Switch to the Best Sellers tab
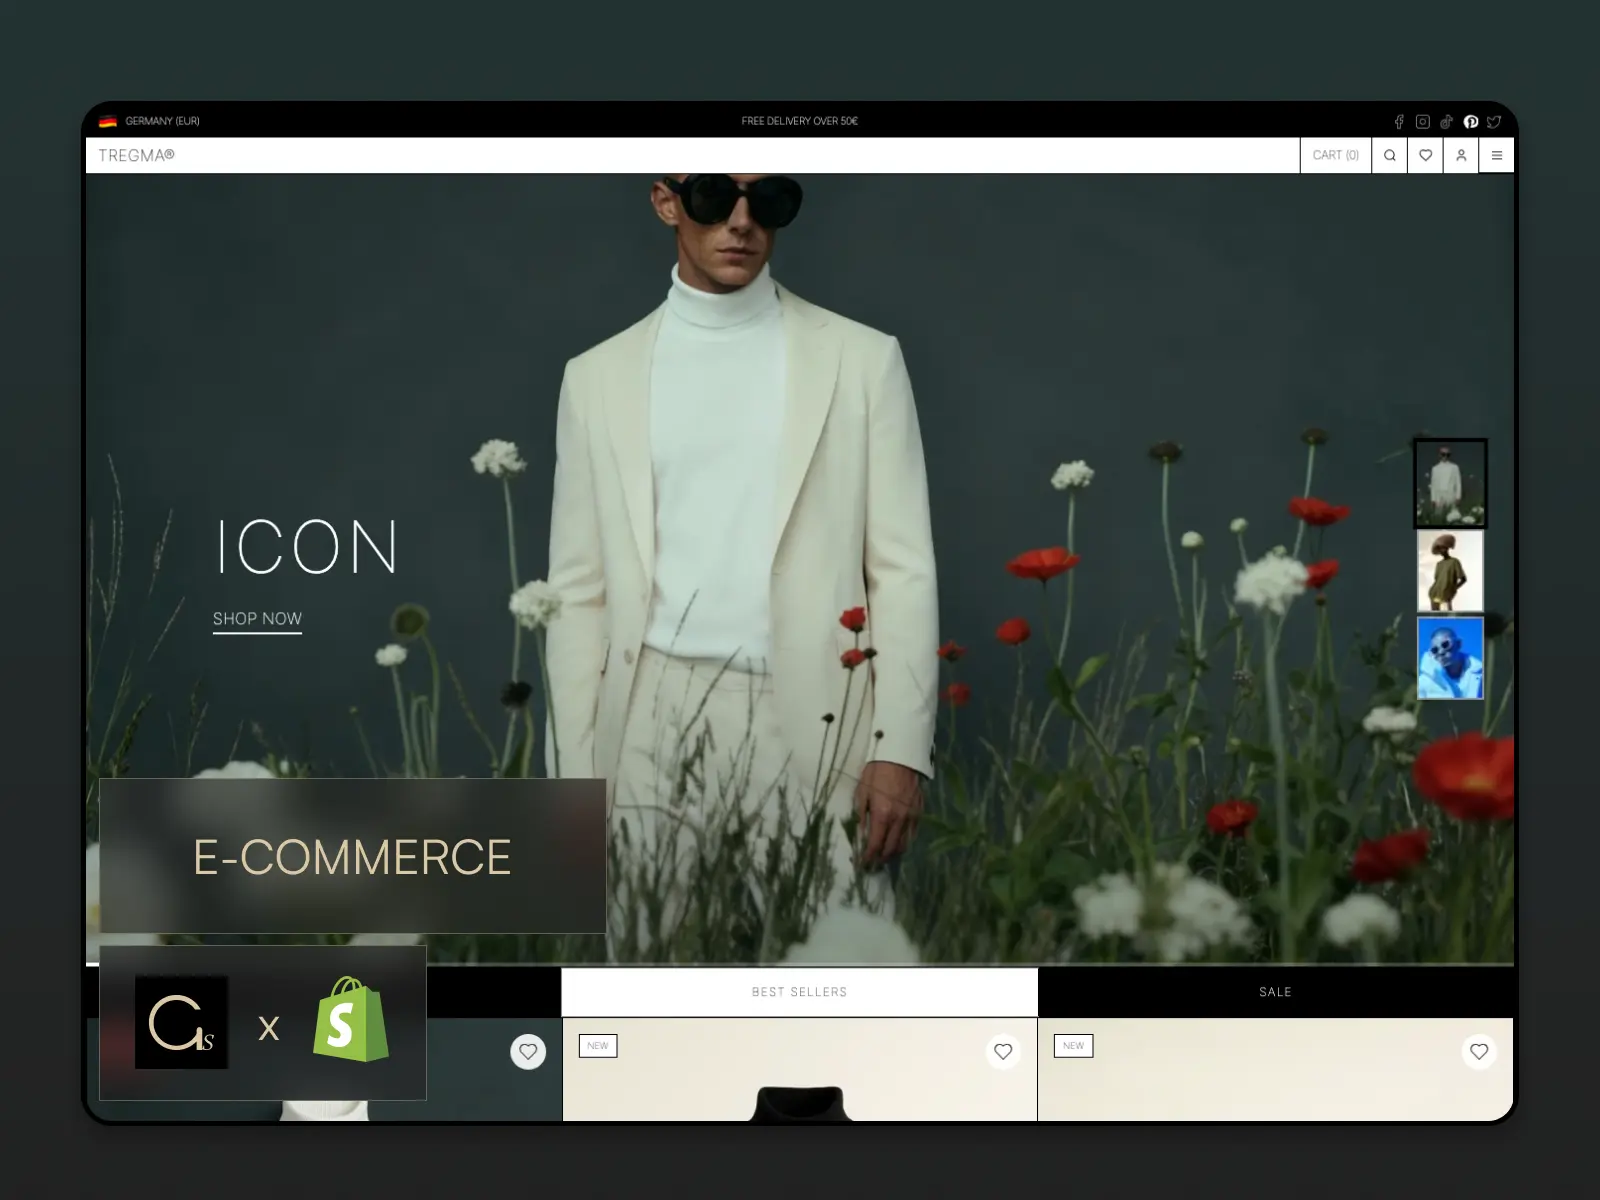 point(799,992)
